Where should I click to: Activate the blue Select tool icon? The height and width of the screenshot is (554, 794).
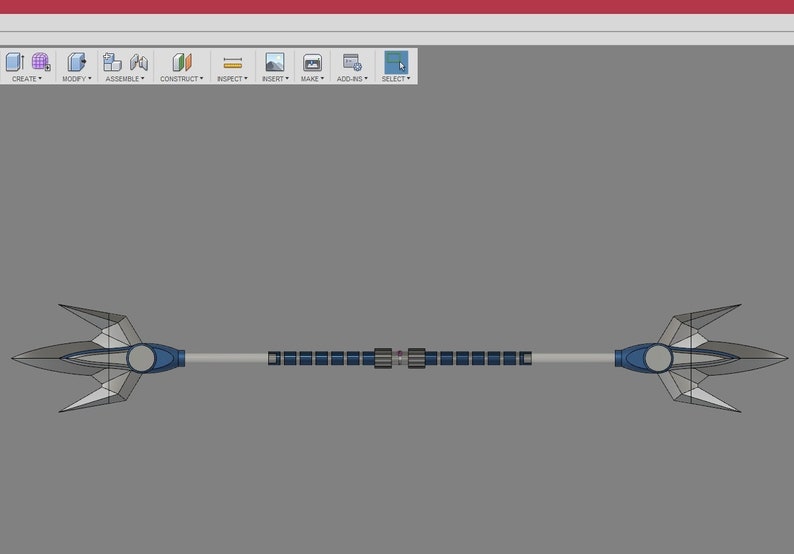click(396, 62)
